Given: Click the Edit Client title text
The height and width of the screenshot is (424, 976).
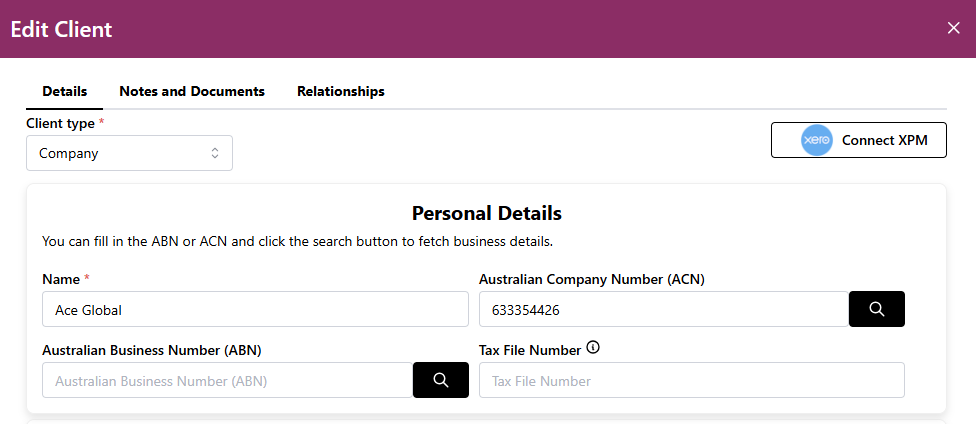Looking at the screenshot, I should [61, 29].
